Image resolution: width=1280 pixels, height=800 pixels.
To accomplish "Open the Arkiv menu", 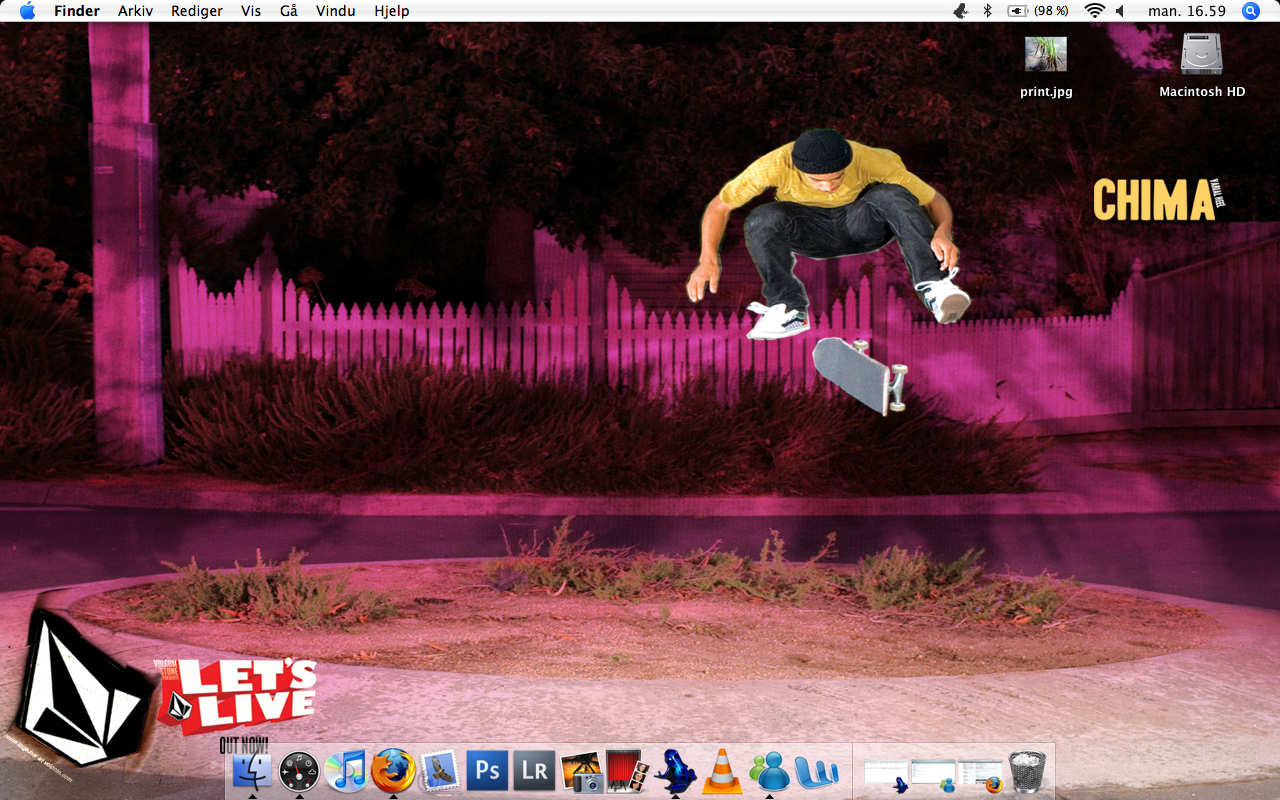I will pyautogui.click(x=135, y=11).
